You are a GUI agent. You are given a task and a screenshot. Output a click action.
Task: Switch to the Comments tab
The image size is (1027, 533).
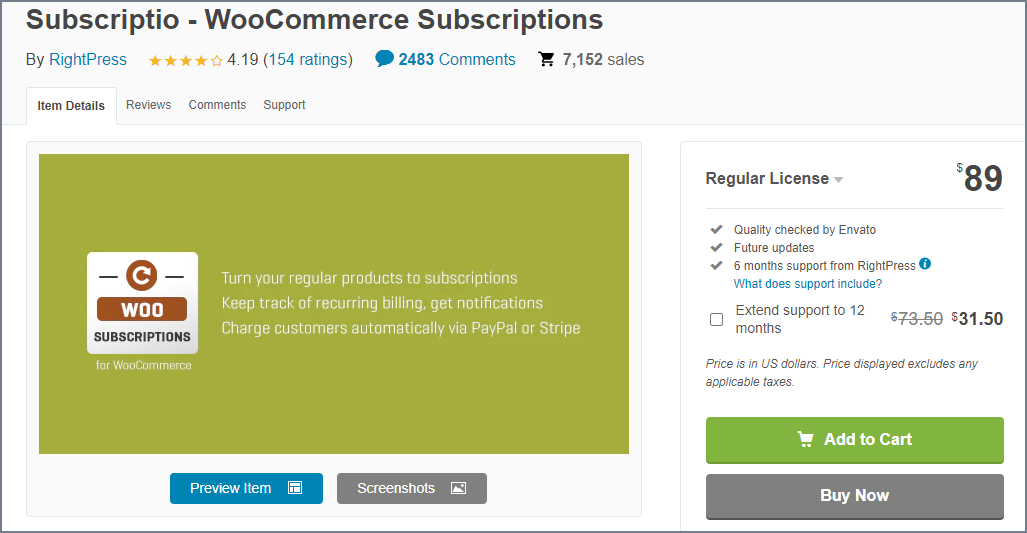coord(217,105)
